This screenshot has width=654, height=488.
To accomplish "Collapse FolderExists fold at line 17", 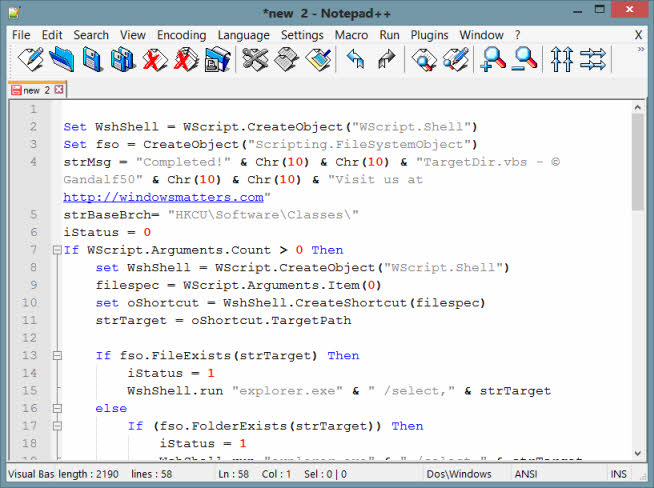I will coord(57,426).
